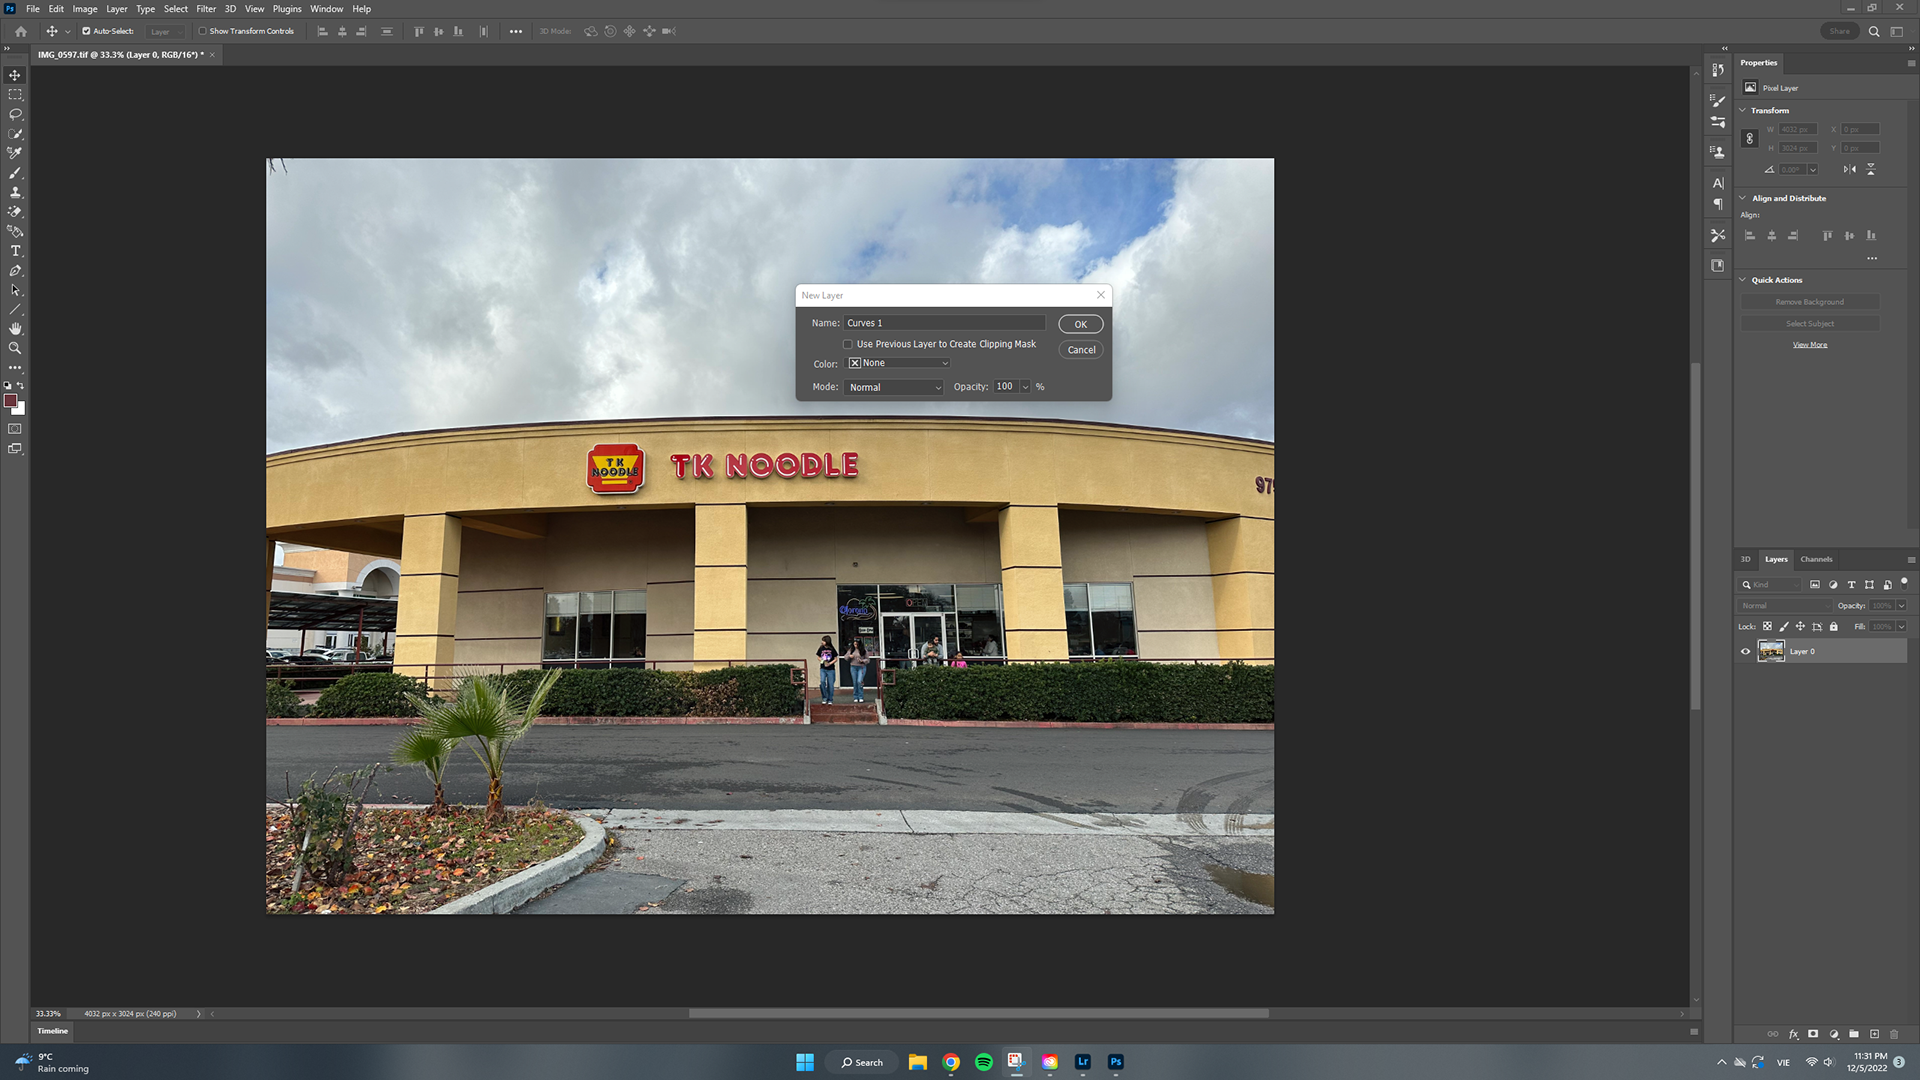This screenshot has height=1080, width=1920.
Task: Select the Move tool
Action: [x=14, y=75]
